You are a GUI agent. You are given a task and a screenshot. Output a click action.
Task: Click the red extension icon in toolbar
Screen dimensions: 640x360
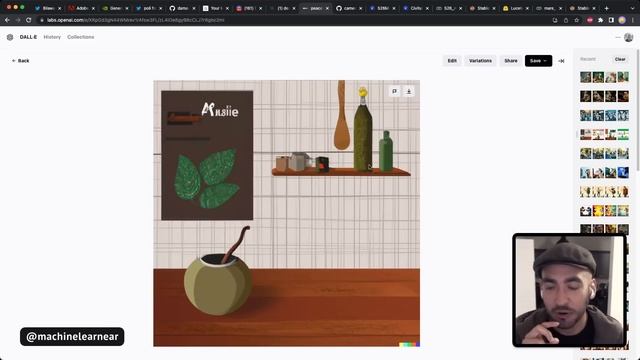(x=590, y=20)
